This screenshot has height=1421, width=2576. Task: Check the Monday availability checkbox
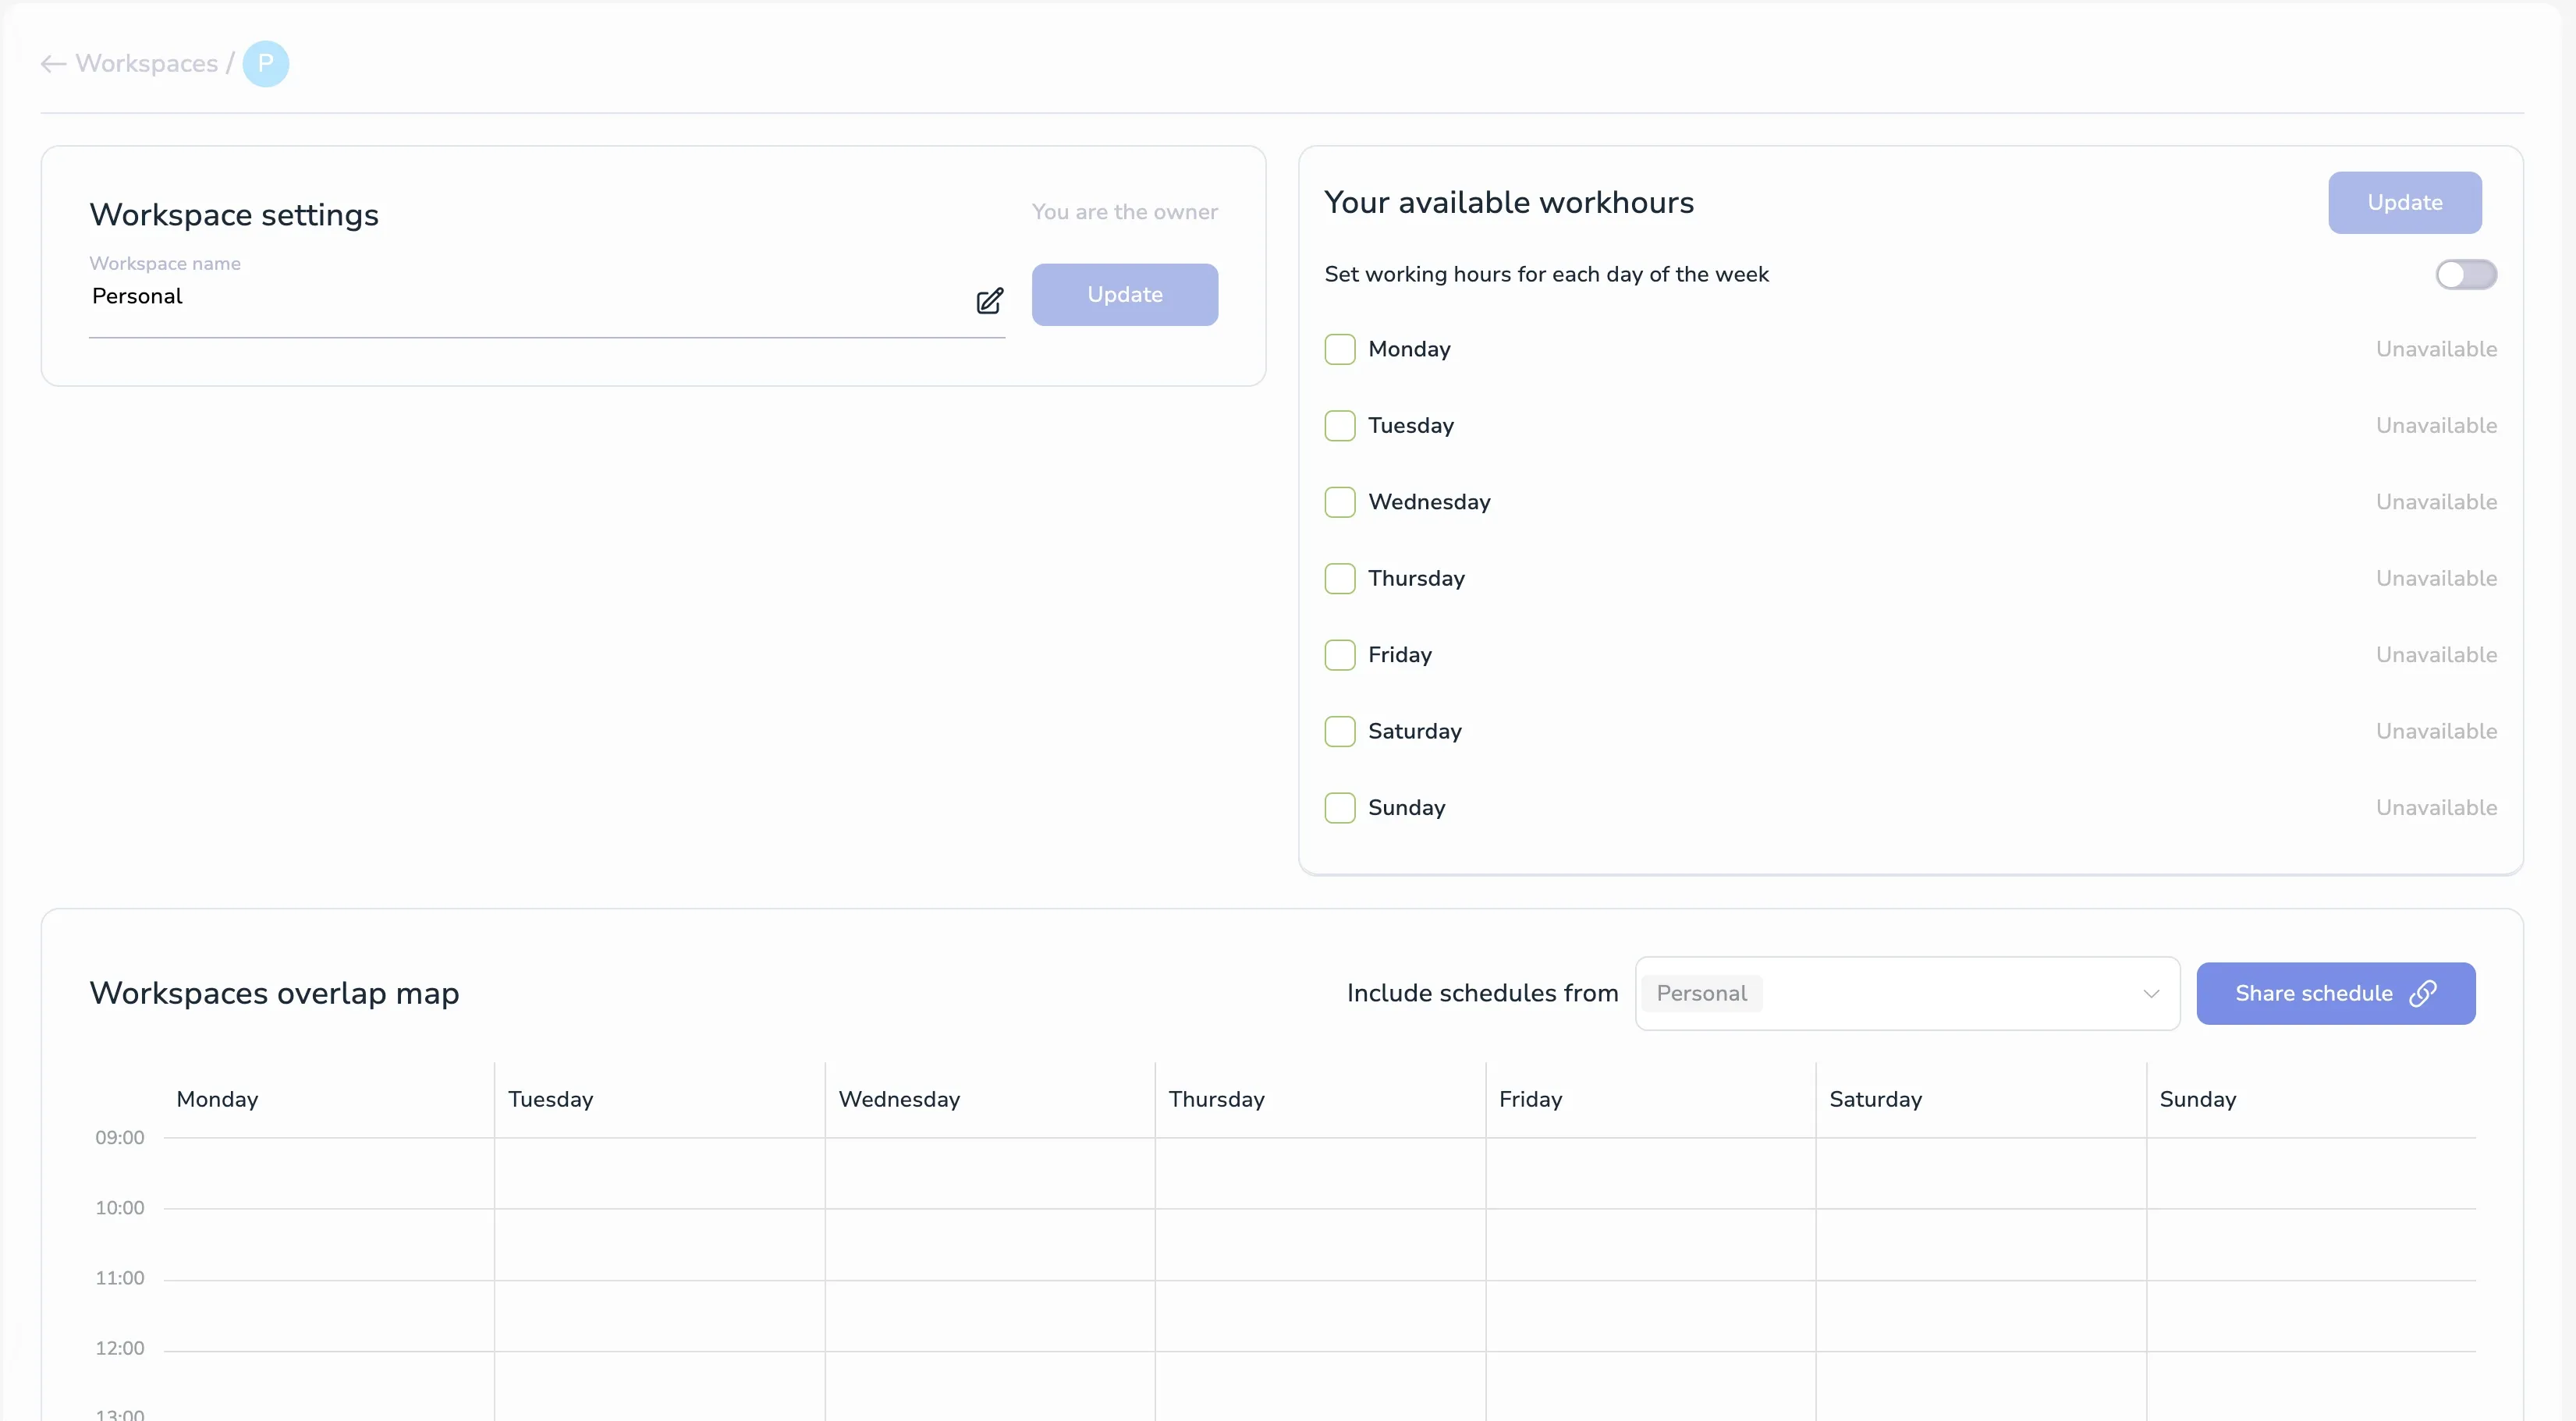[1339, 349]
